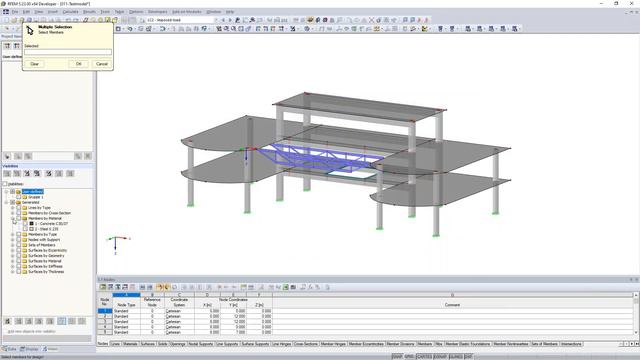Select Surfaces by Material tree item
The image size is (640, 360).
click(x=45, y=261)
